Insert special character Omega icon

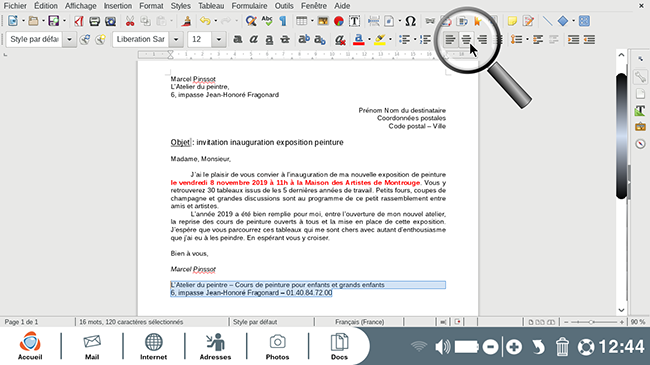410,21
